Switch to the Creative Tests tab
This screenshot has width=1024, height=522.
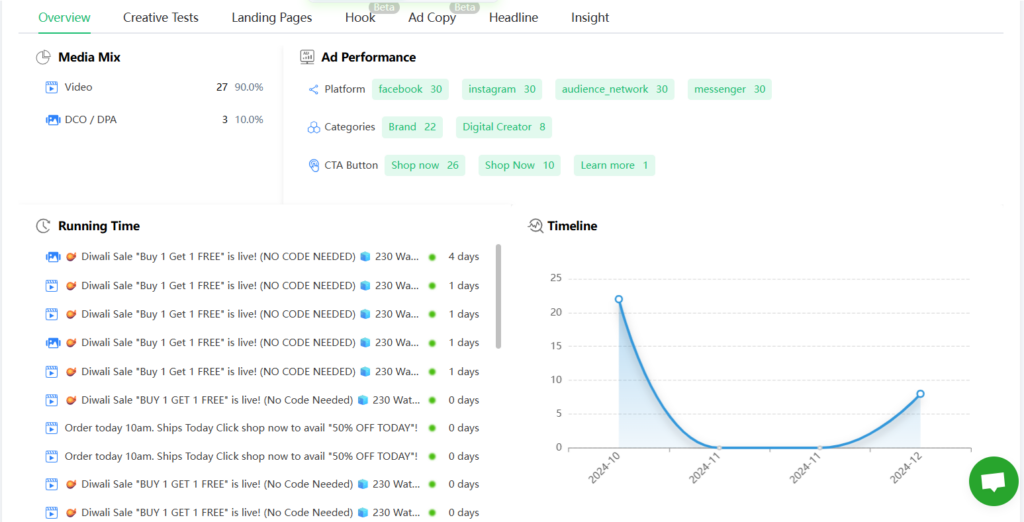160,18
